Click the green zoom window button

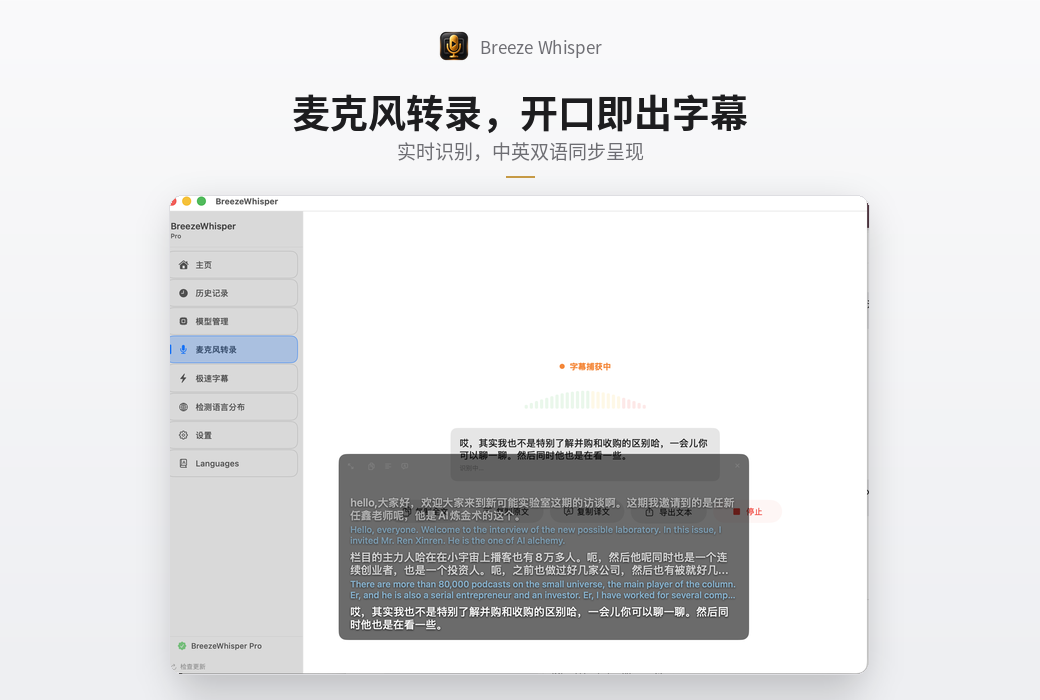point(201,201)
